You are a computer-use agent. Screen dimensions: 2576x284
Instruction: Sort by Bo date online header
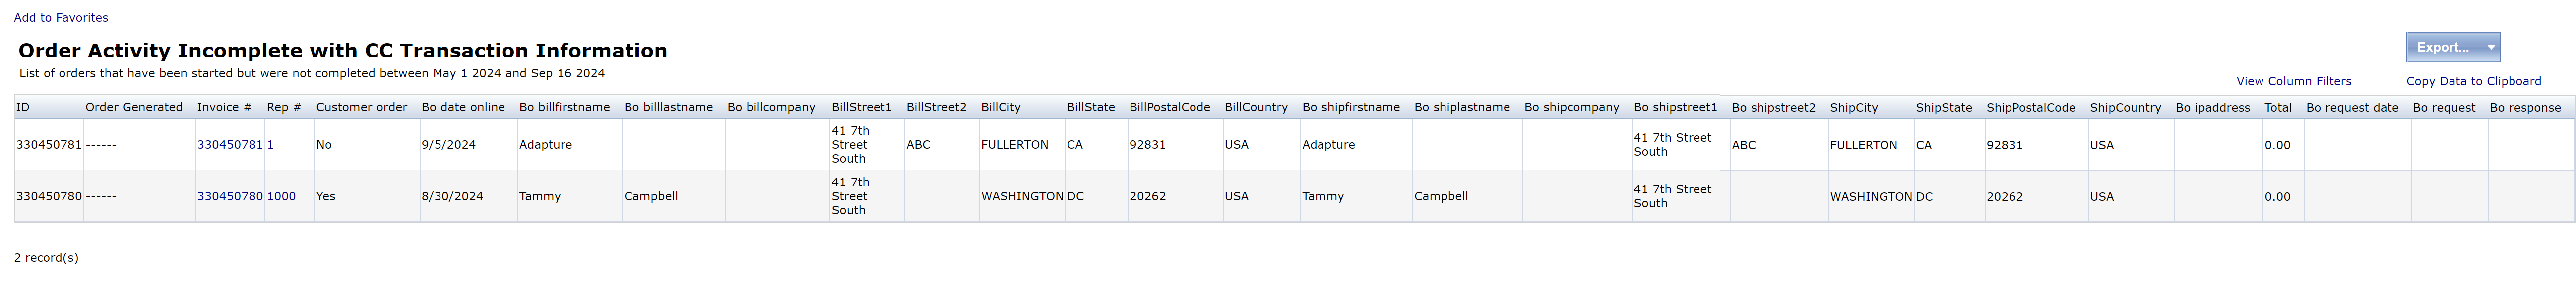463,107
